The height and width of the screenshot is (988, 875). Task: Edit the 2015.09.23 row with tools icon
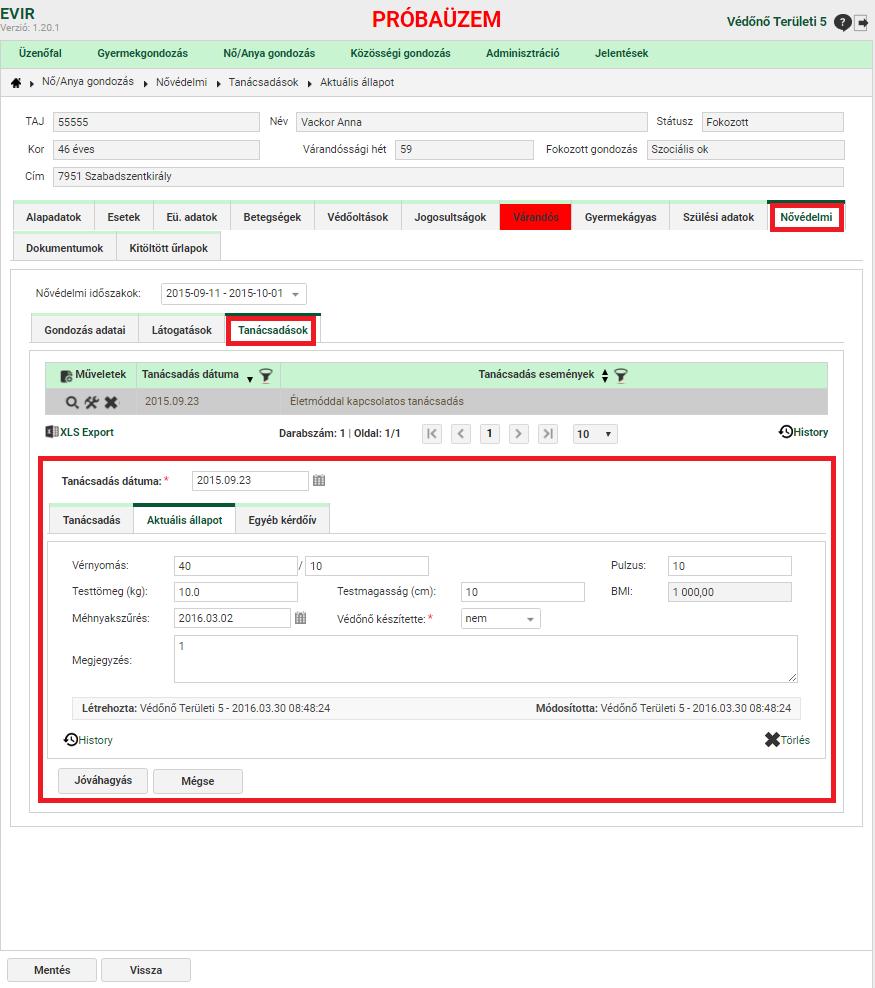coord(92,402)
